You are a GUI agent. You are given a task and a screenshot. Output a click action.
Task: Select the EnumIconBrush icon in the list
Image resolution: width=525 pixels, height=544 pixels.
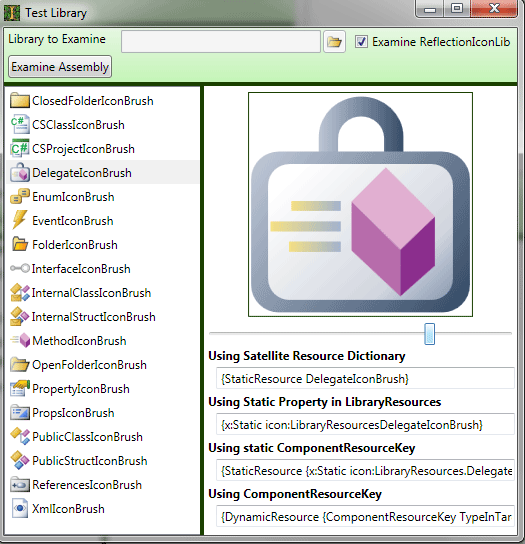point(20,197)
